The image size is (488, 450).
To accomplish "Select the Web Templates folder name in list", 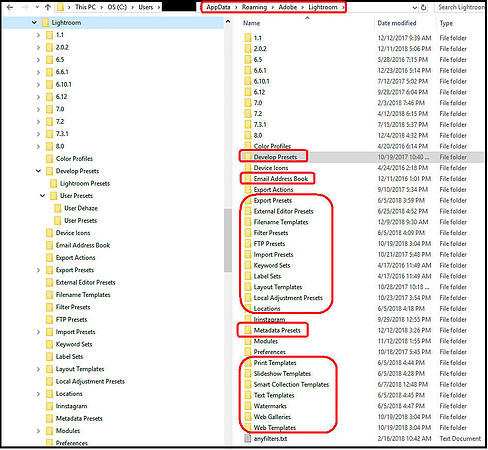I will (x=275, y=428).
